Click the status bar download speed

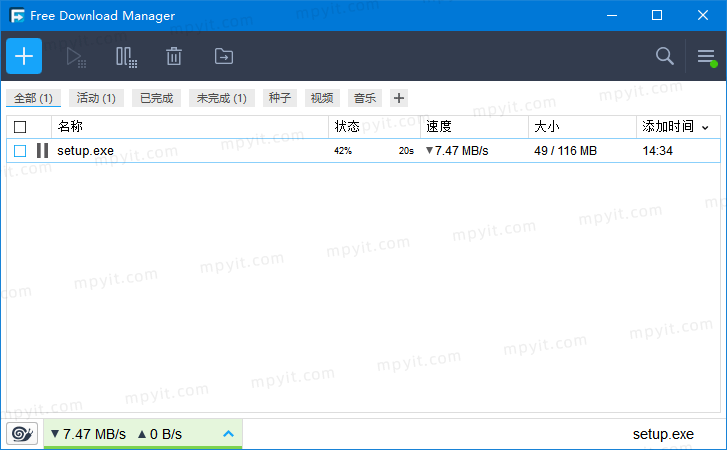click(88, 434)
